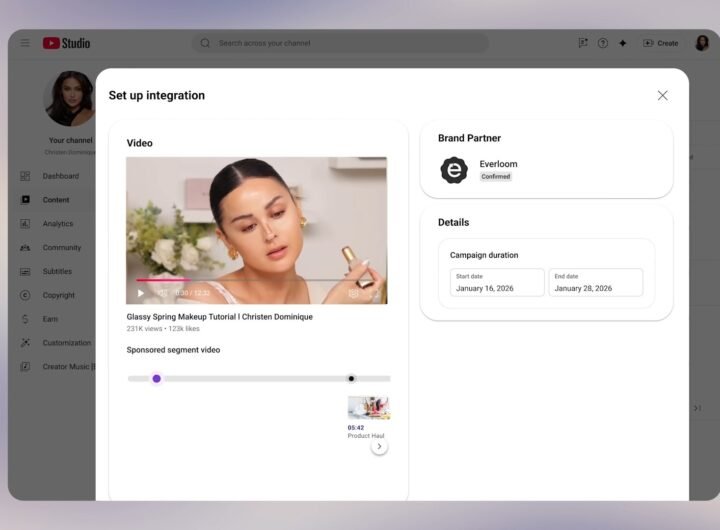Play the Glassy Spring Makeup Tutorial video
The height and width of the screenshot is (530, 720).
click(x=141, y=293)
